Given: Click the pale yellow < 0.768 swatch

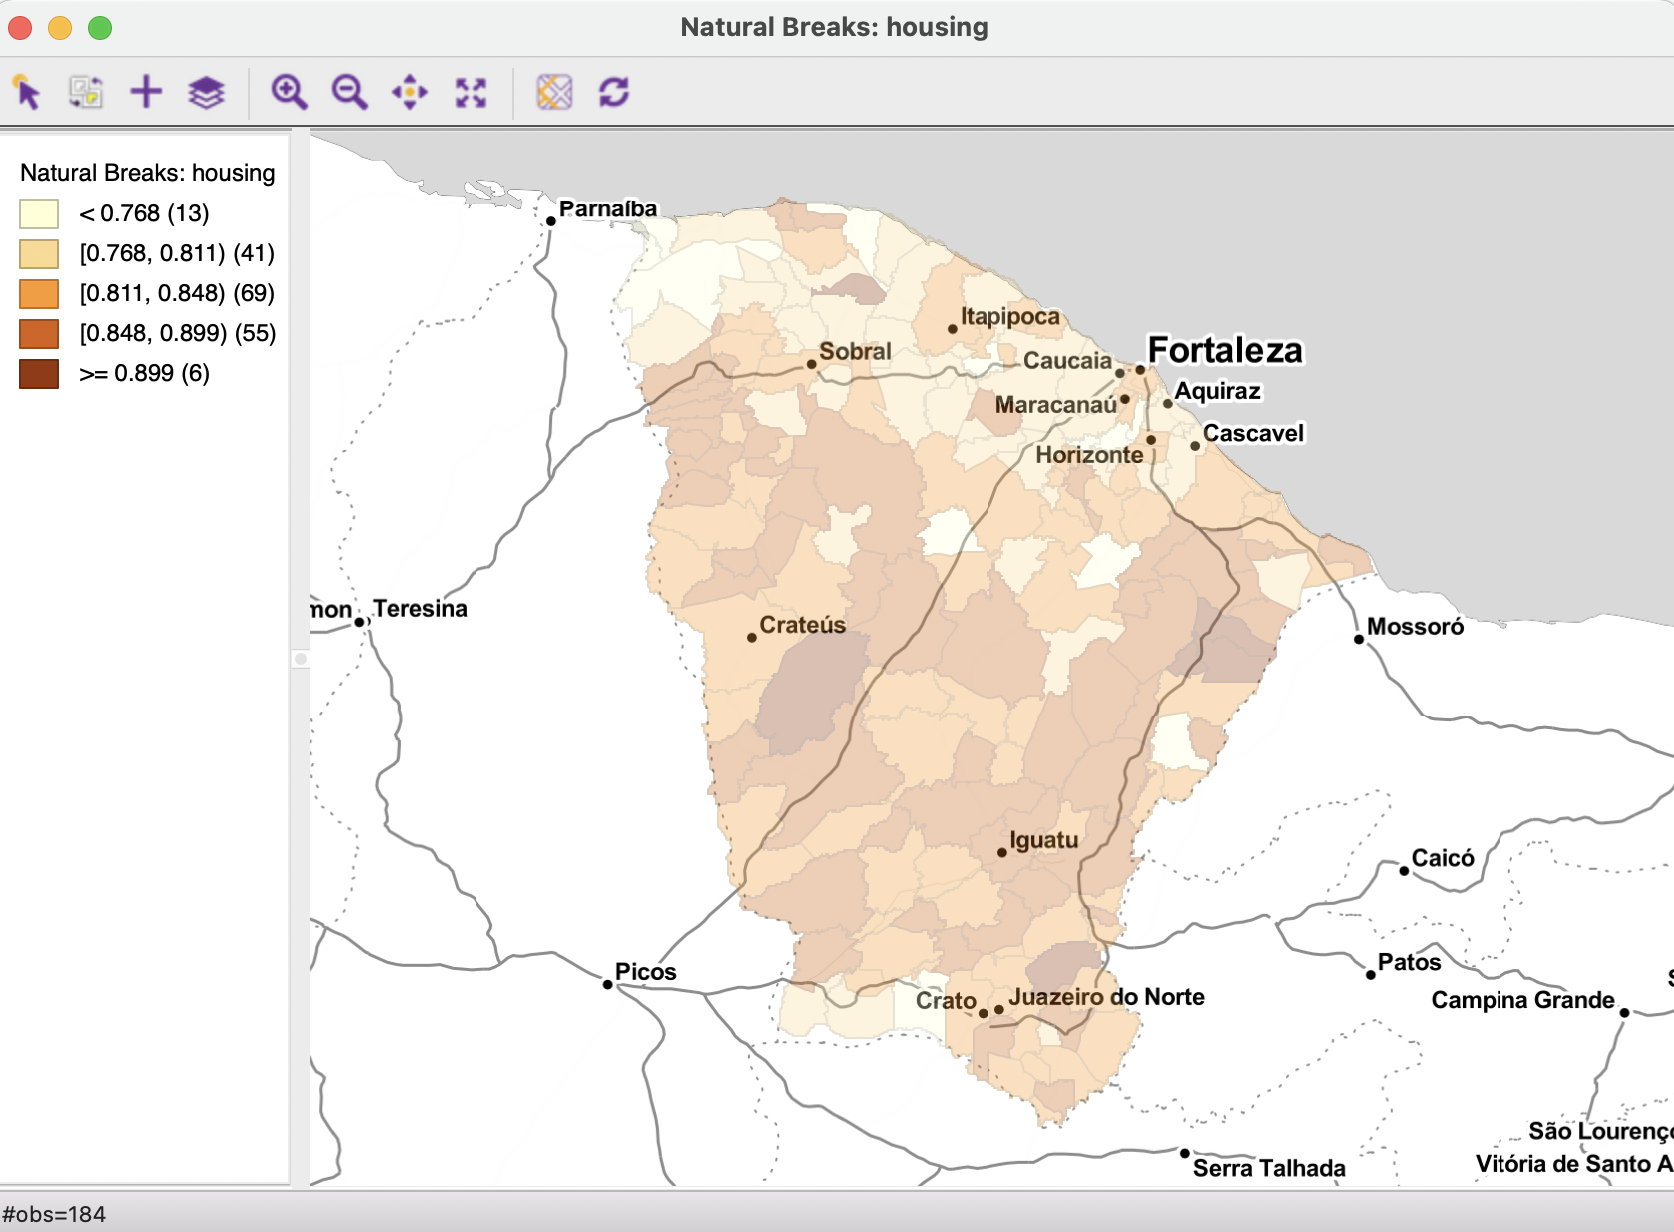Looking at the screenshot, I should click(39, 214).
